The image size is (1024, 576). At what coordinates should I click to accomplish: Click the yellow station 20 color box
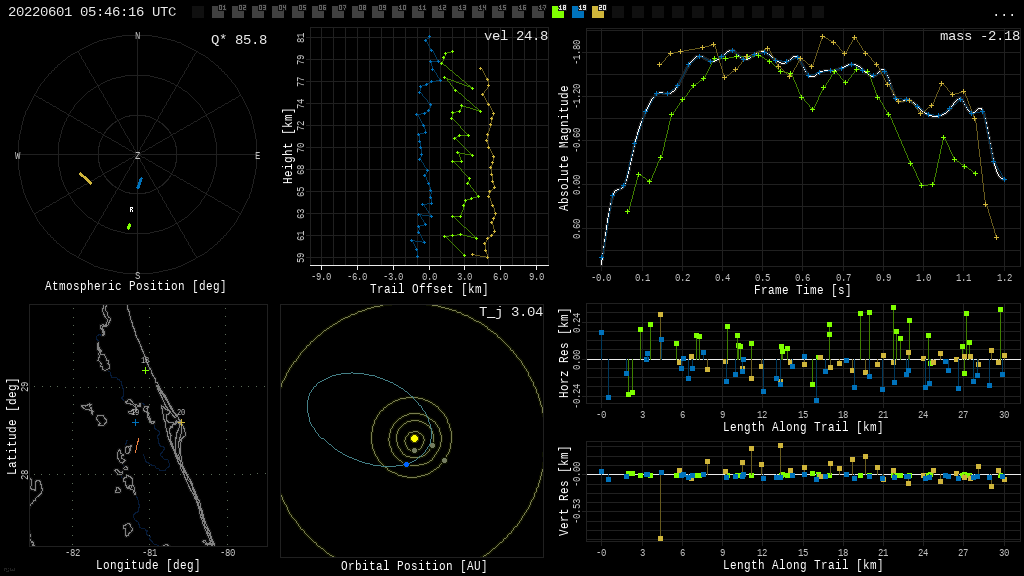598,12
